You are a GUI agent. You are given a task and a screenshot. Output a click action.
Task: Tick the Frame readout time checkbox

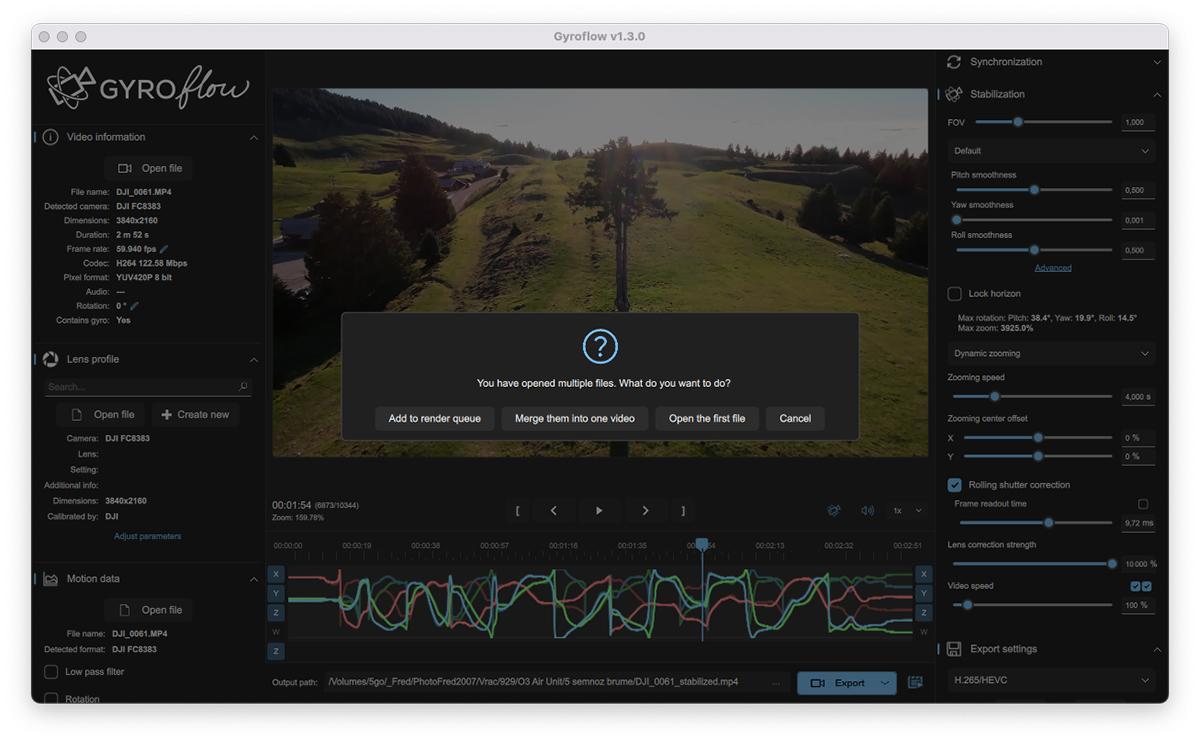coord(1143,504)
